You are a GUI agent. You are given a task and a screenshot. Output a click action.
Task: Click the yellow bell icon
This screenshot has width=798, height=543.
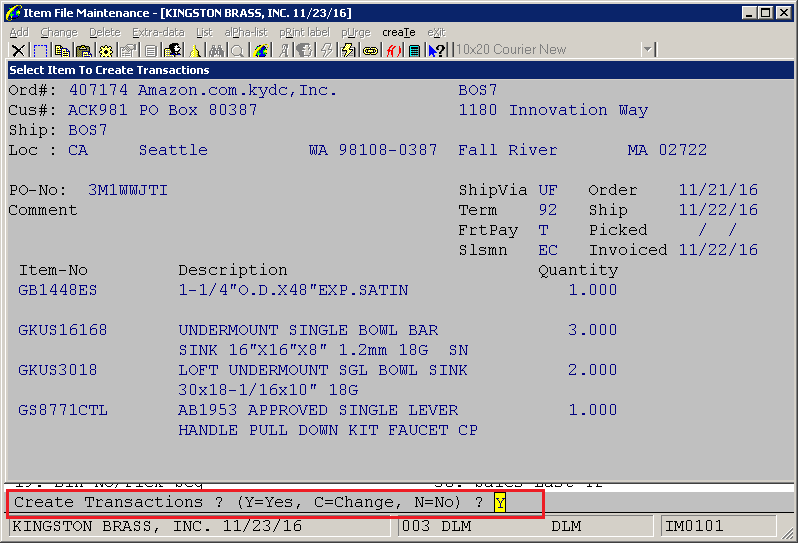[x=195, y=50]
